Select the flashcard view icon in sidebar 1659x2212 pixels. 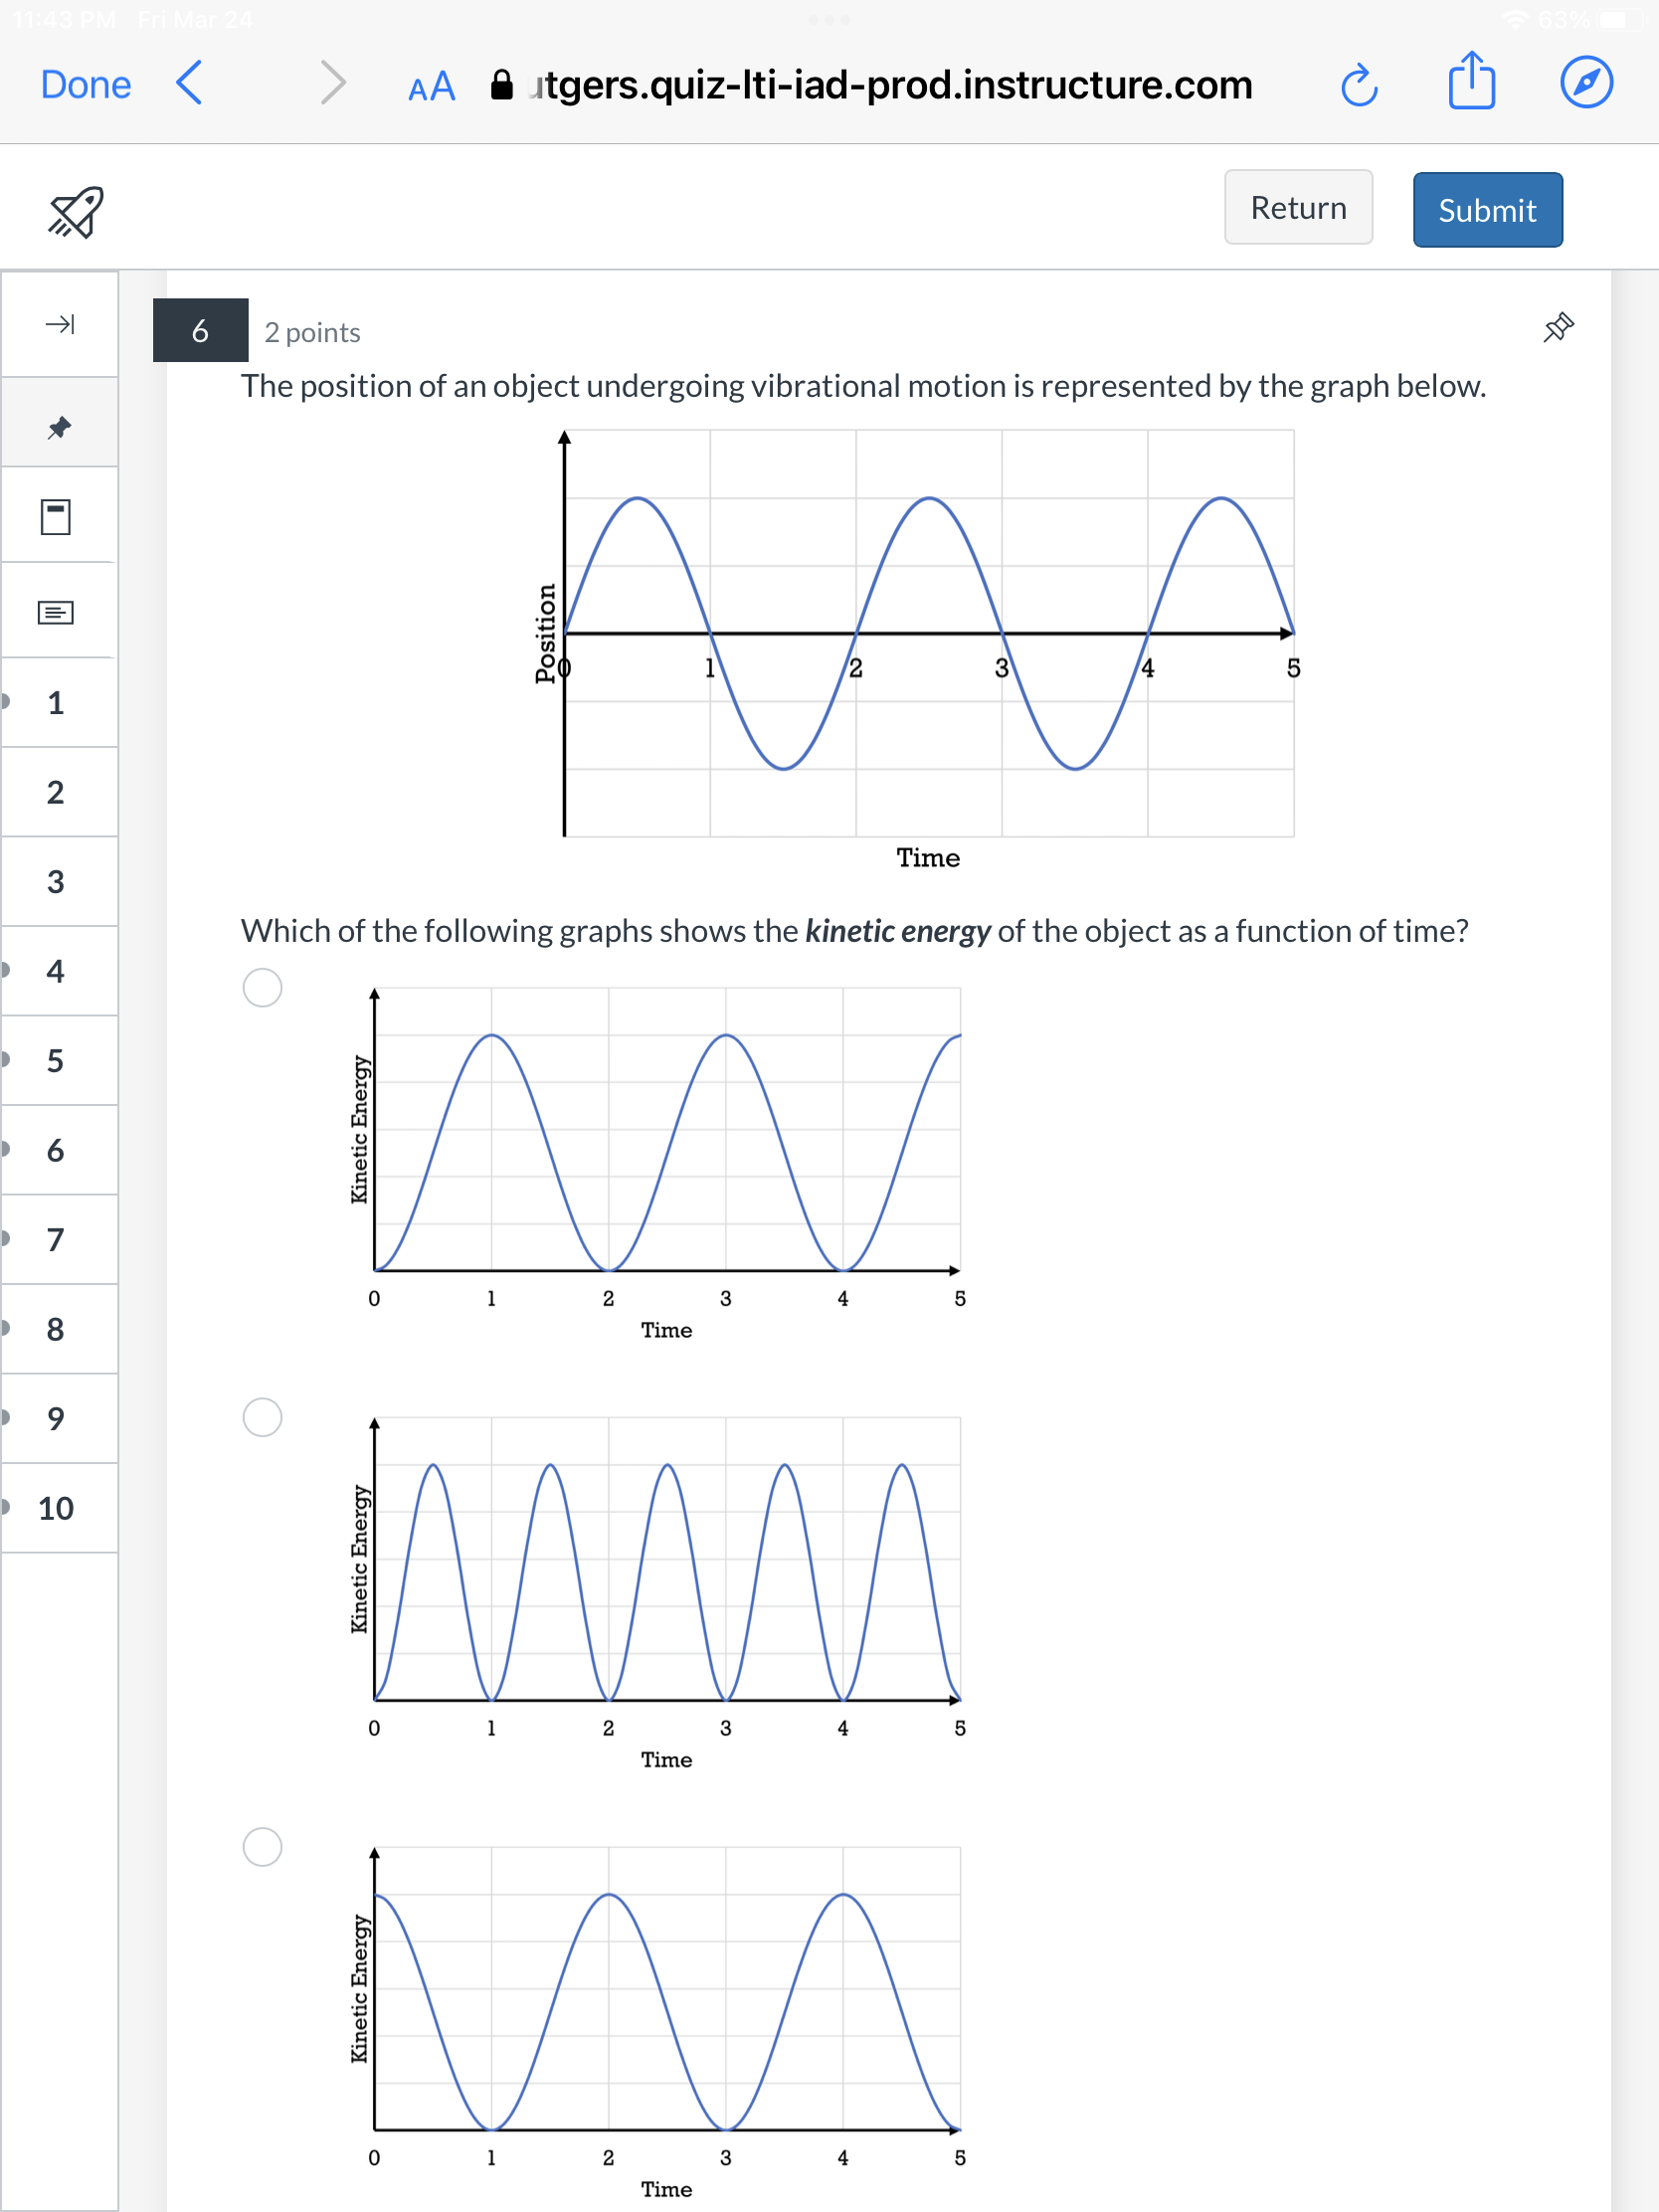(x=57, y=516)
